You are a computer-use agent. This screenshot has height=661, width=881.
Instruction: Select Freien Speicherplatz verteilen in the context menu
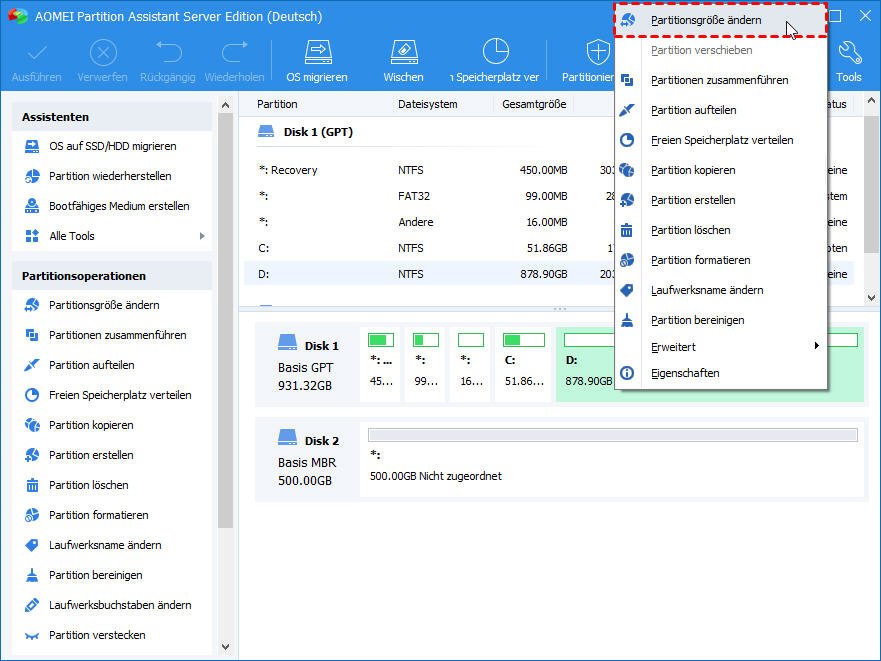point(721,140)
